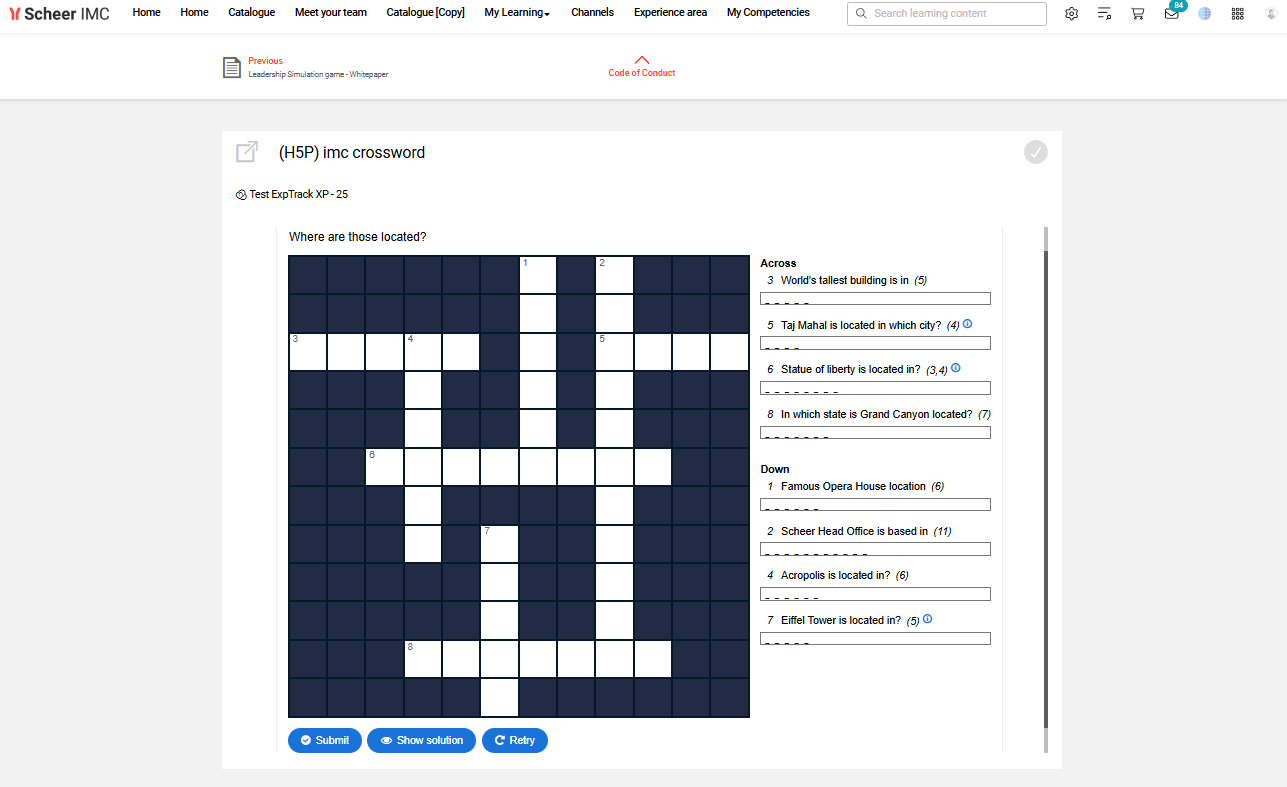Click the learning history search icon
Viewport: 1287px width, 787px height.
tap(1104, 13)
